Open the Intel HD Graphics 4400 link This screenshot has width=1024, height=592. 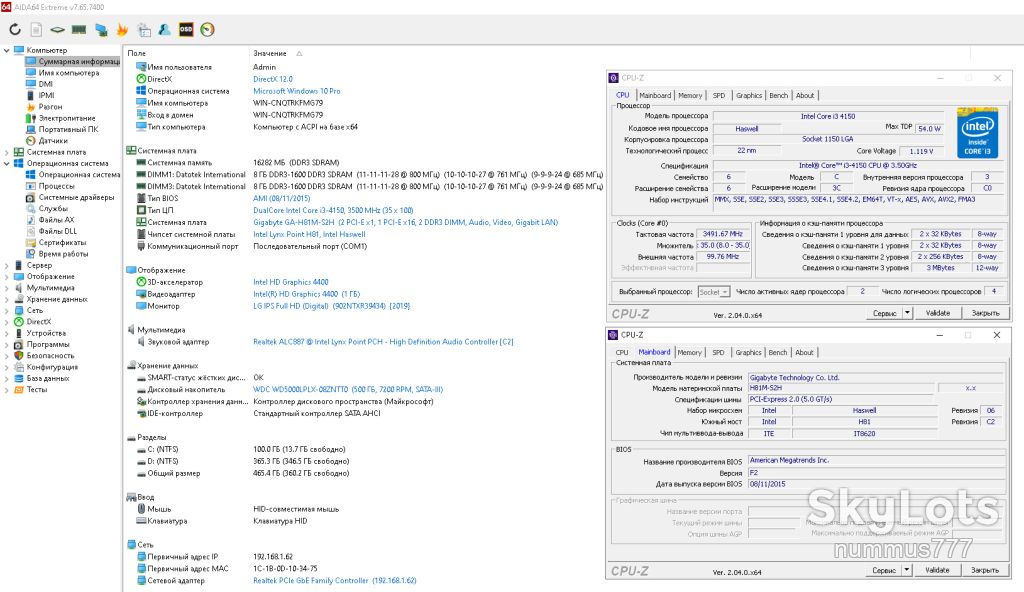tap(291, 282)
